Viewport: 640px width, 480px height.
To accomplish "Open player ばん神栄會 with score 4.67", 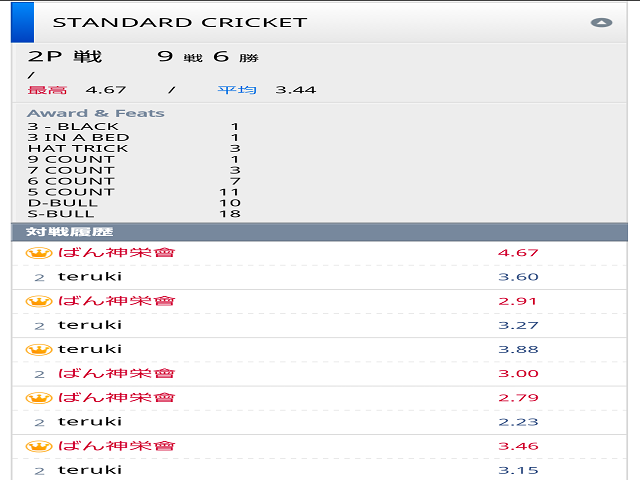I will tap(117, 253).
